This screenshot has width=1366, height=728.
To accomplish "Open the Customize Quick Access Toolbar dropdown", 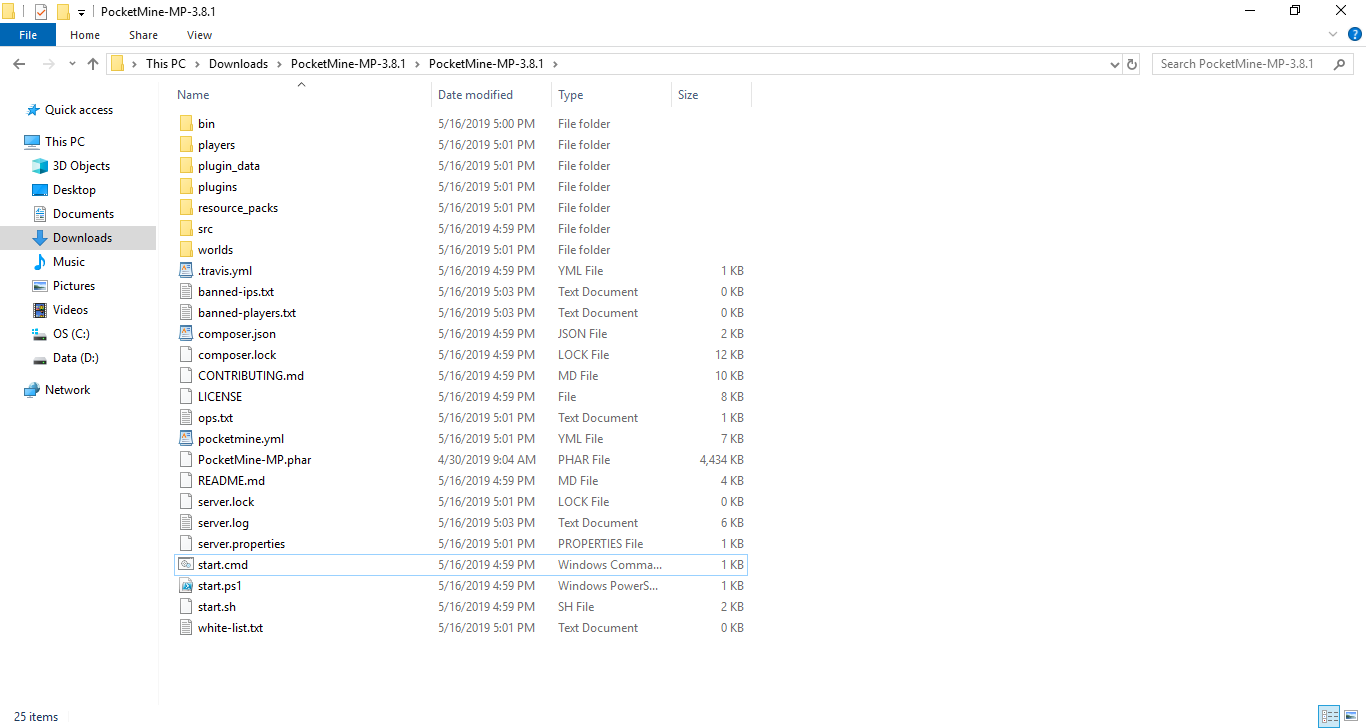I will tap(81, 13).
